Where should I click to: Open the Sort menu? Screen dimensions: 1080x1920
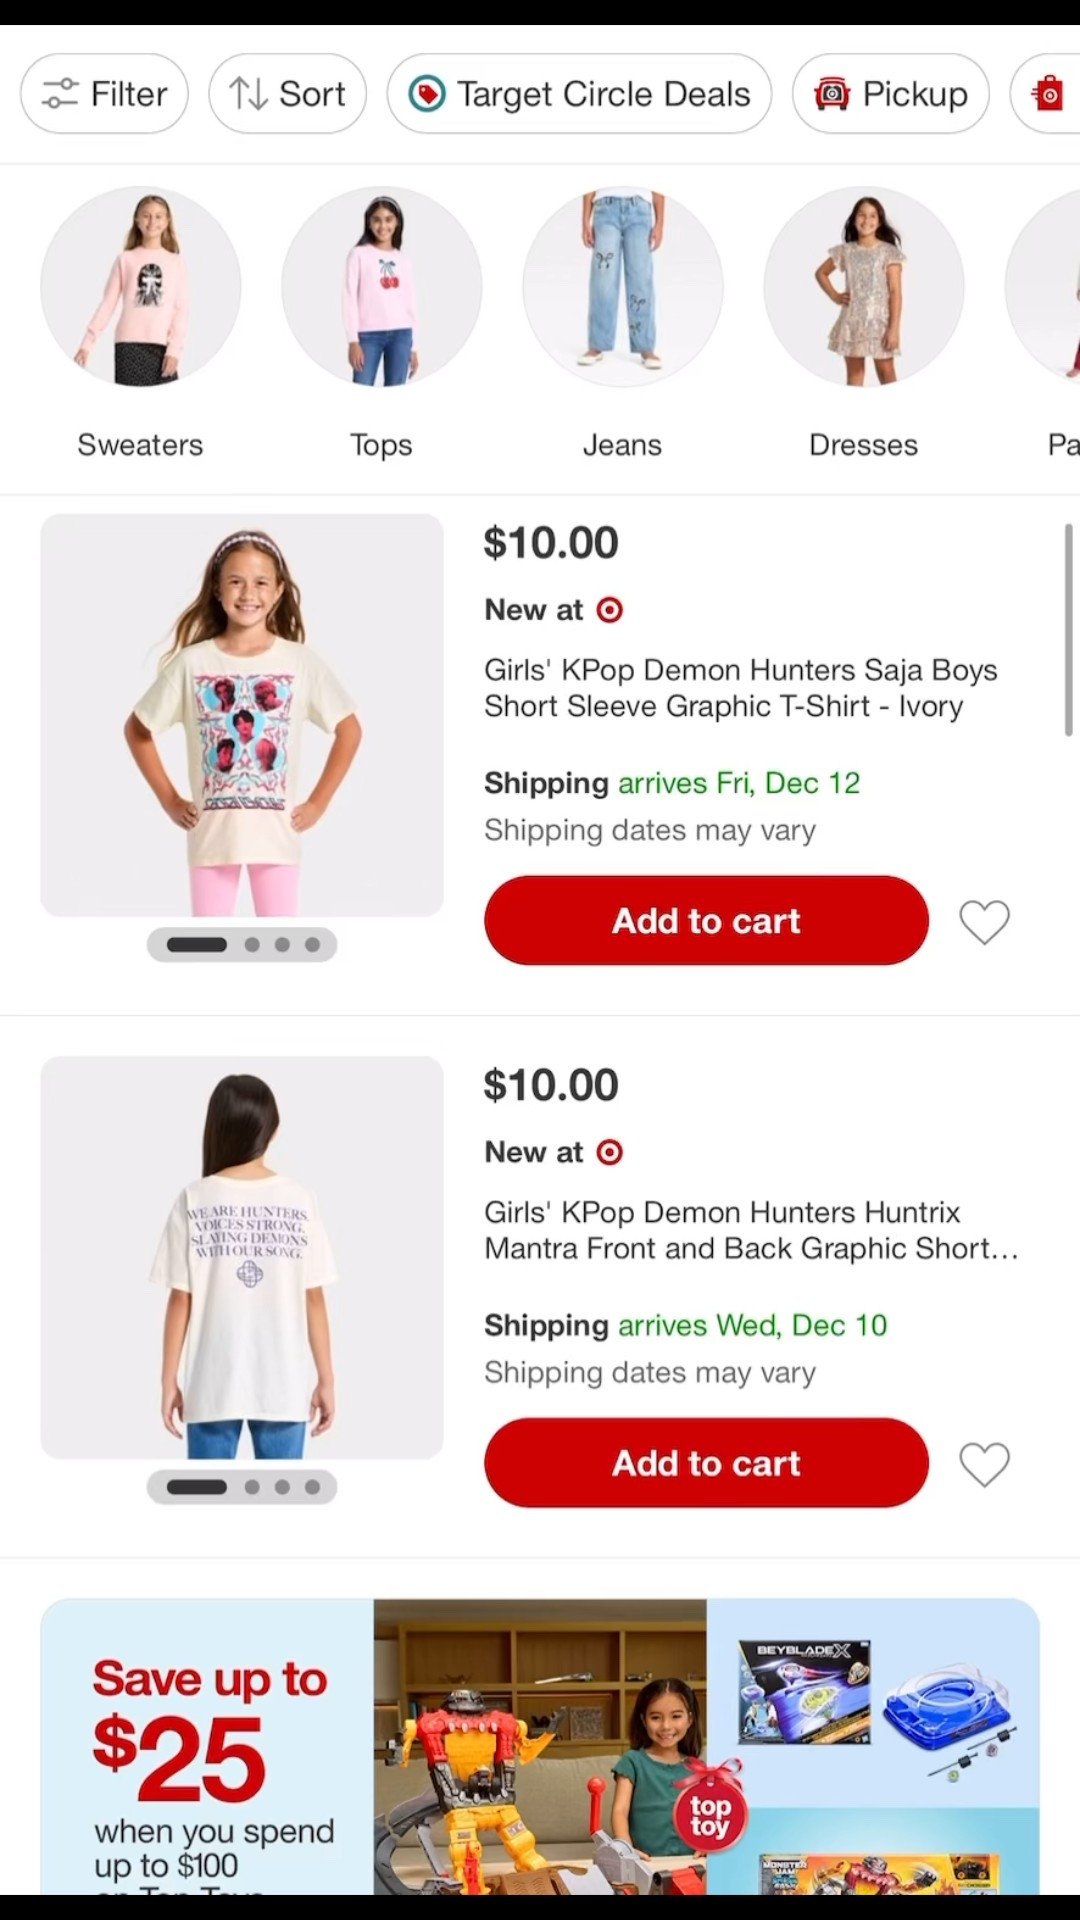click(x=287, y=94)
